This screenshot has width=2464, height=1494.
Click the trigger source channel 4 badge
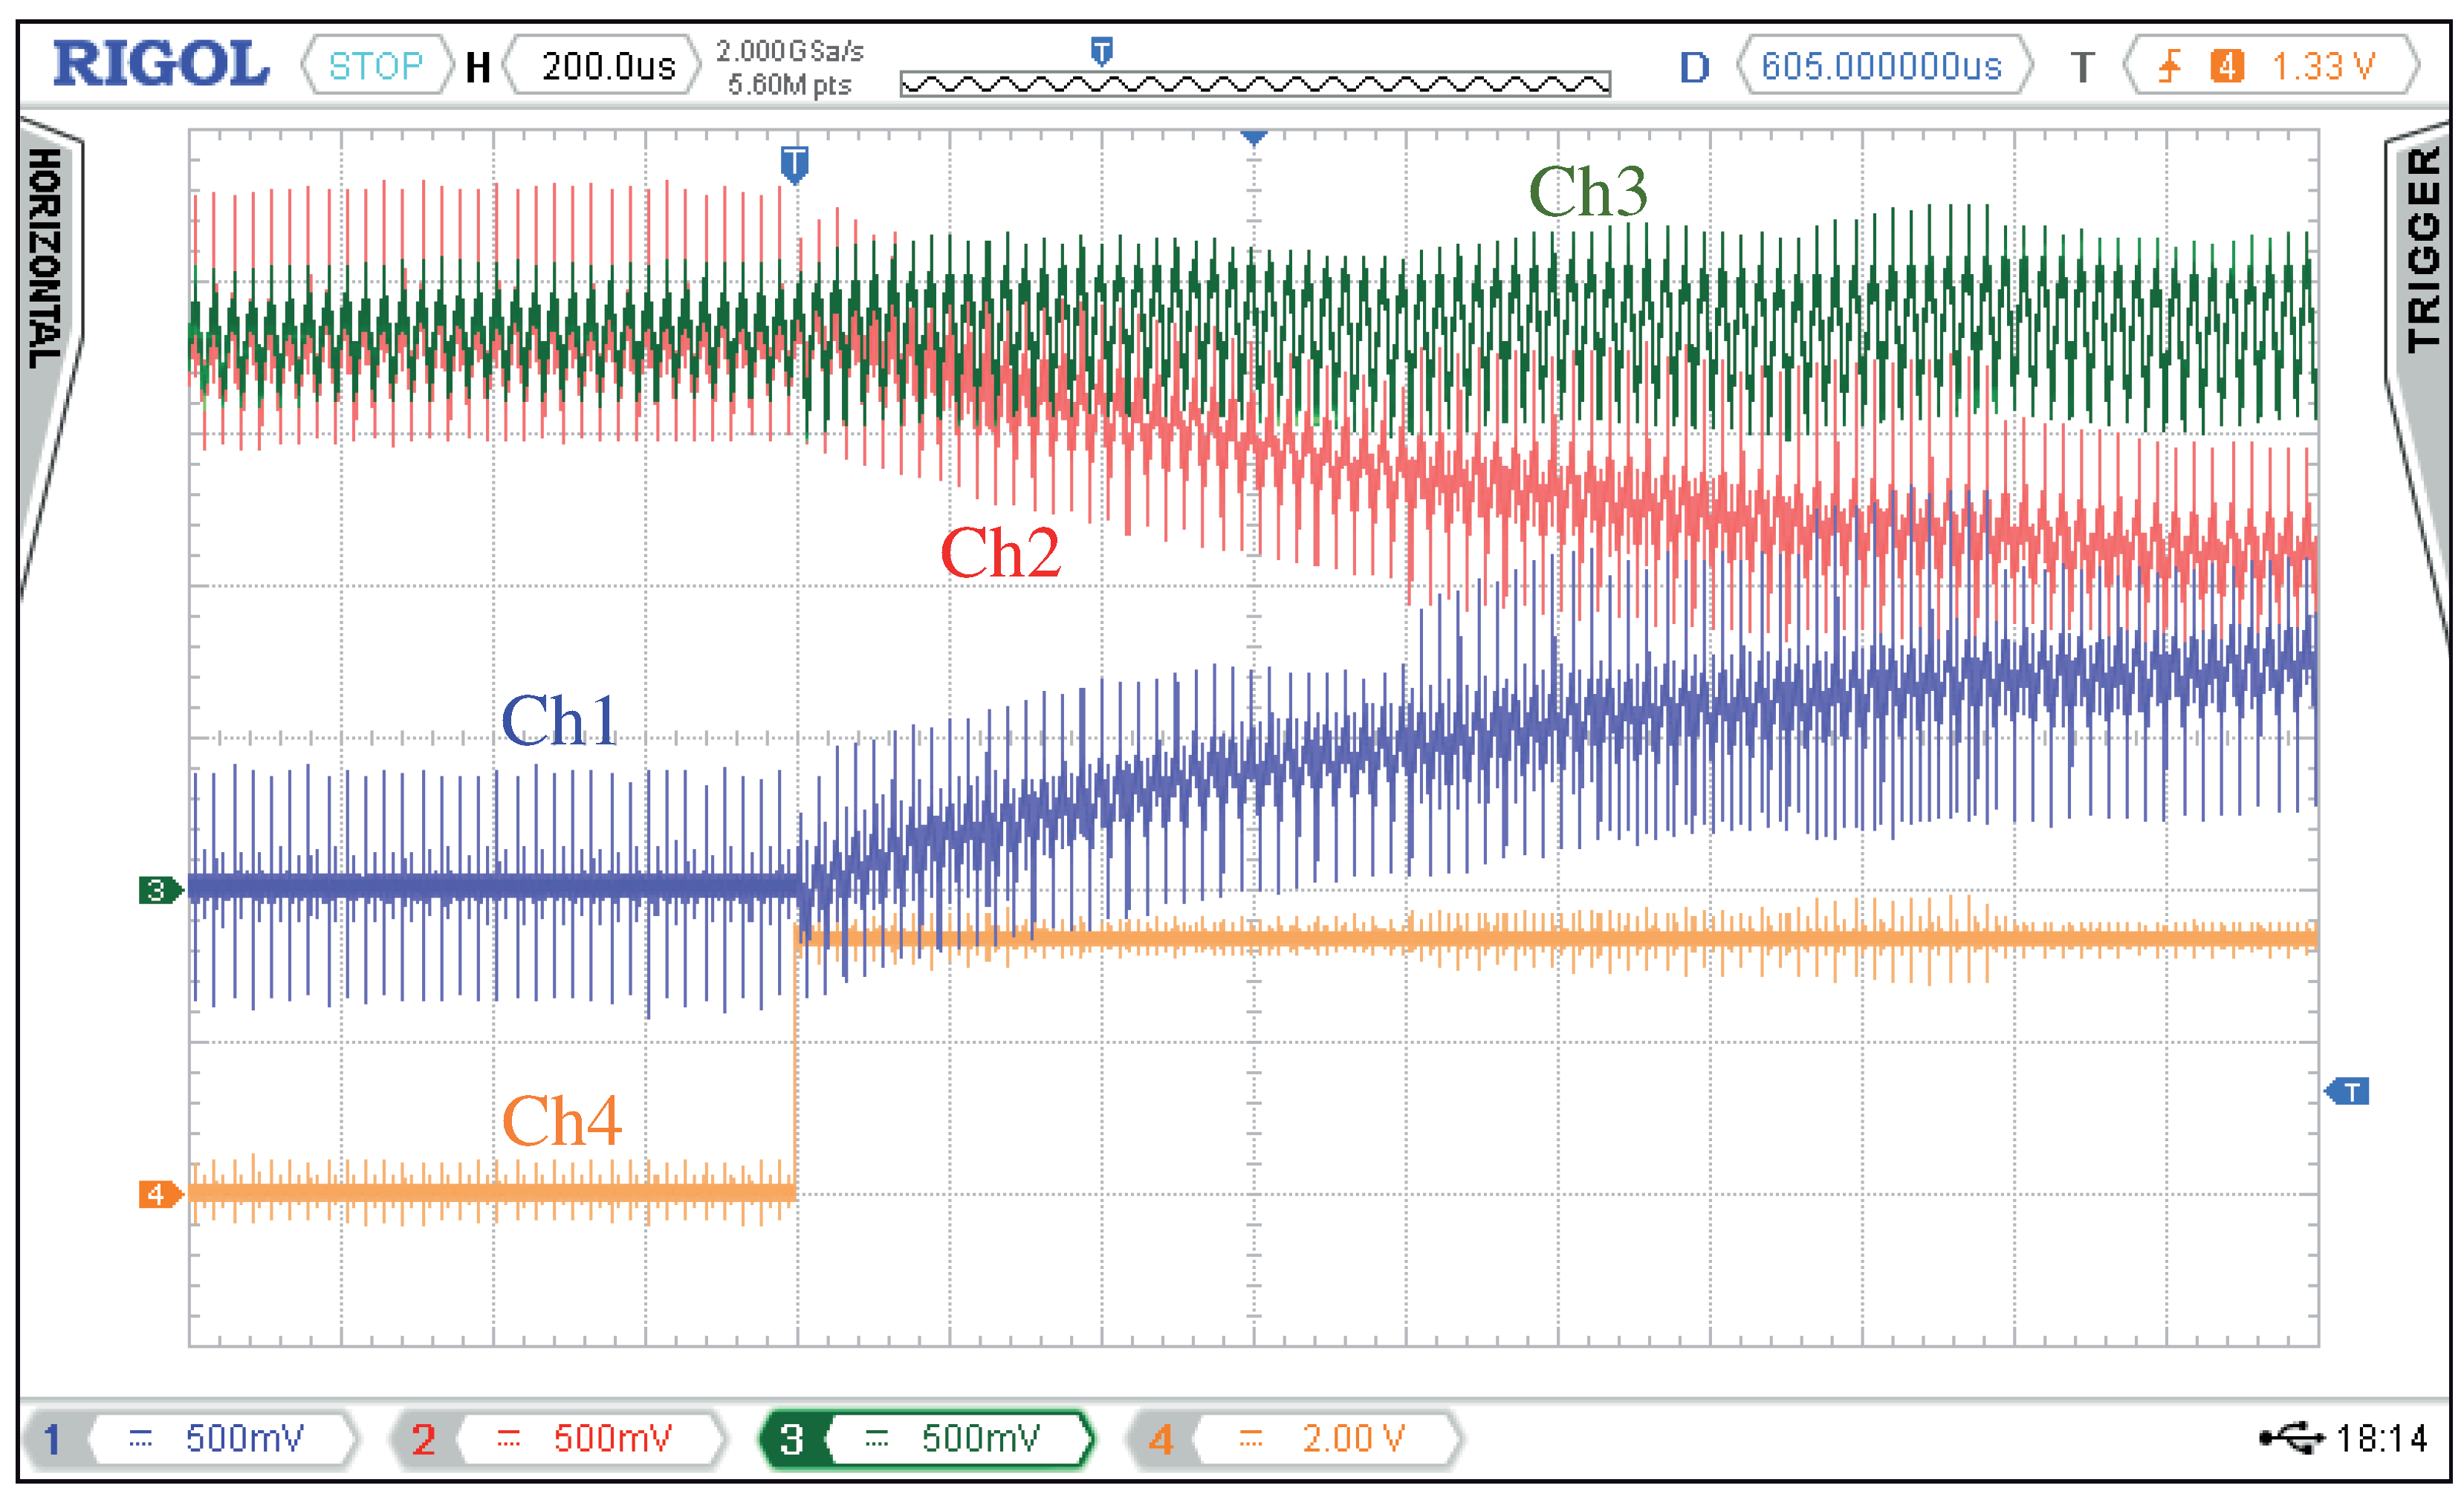(x=2226, y=67)
